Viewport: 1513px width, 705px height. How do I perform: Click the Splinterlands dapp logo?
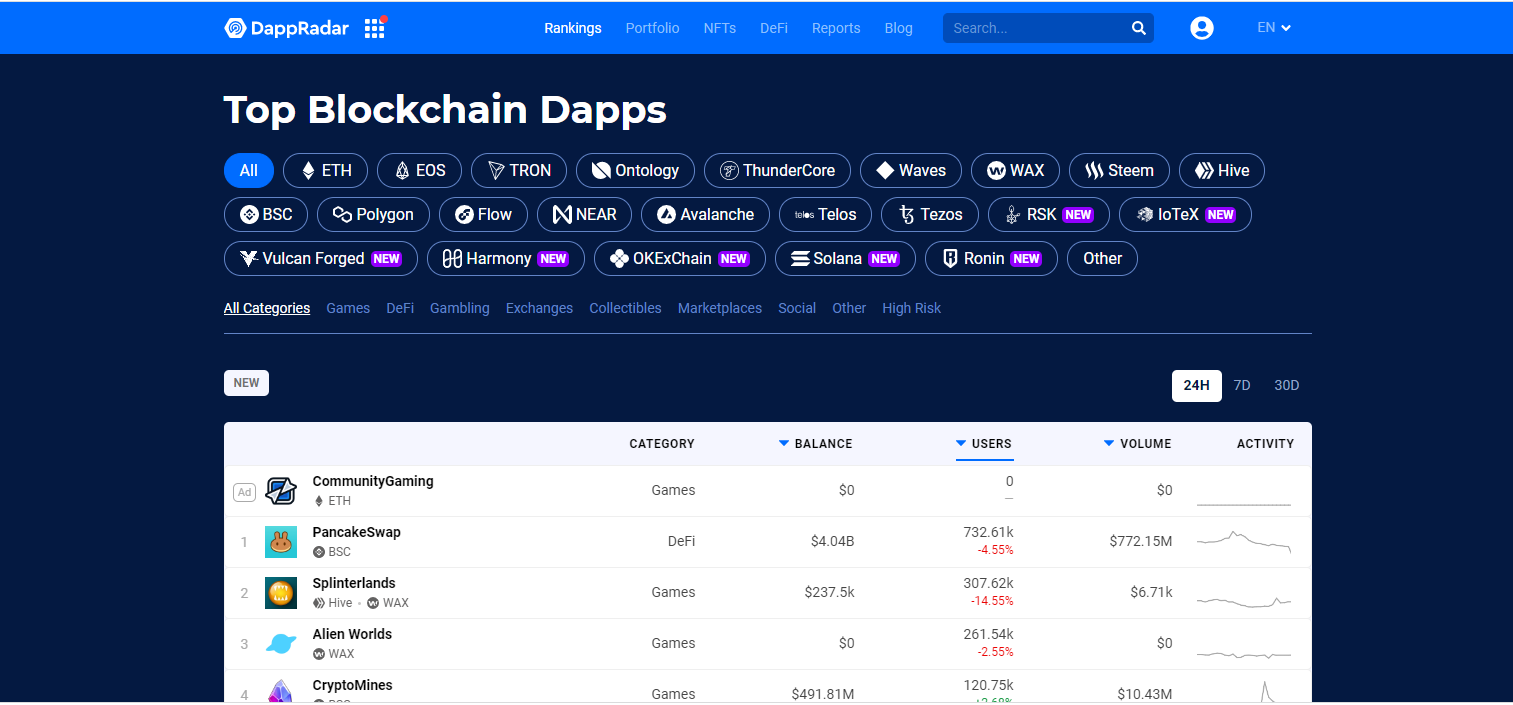click(x=281, y=593)
